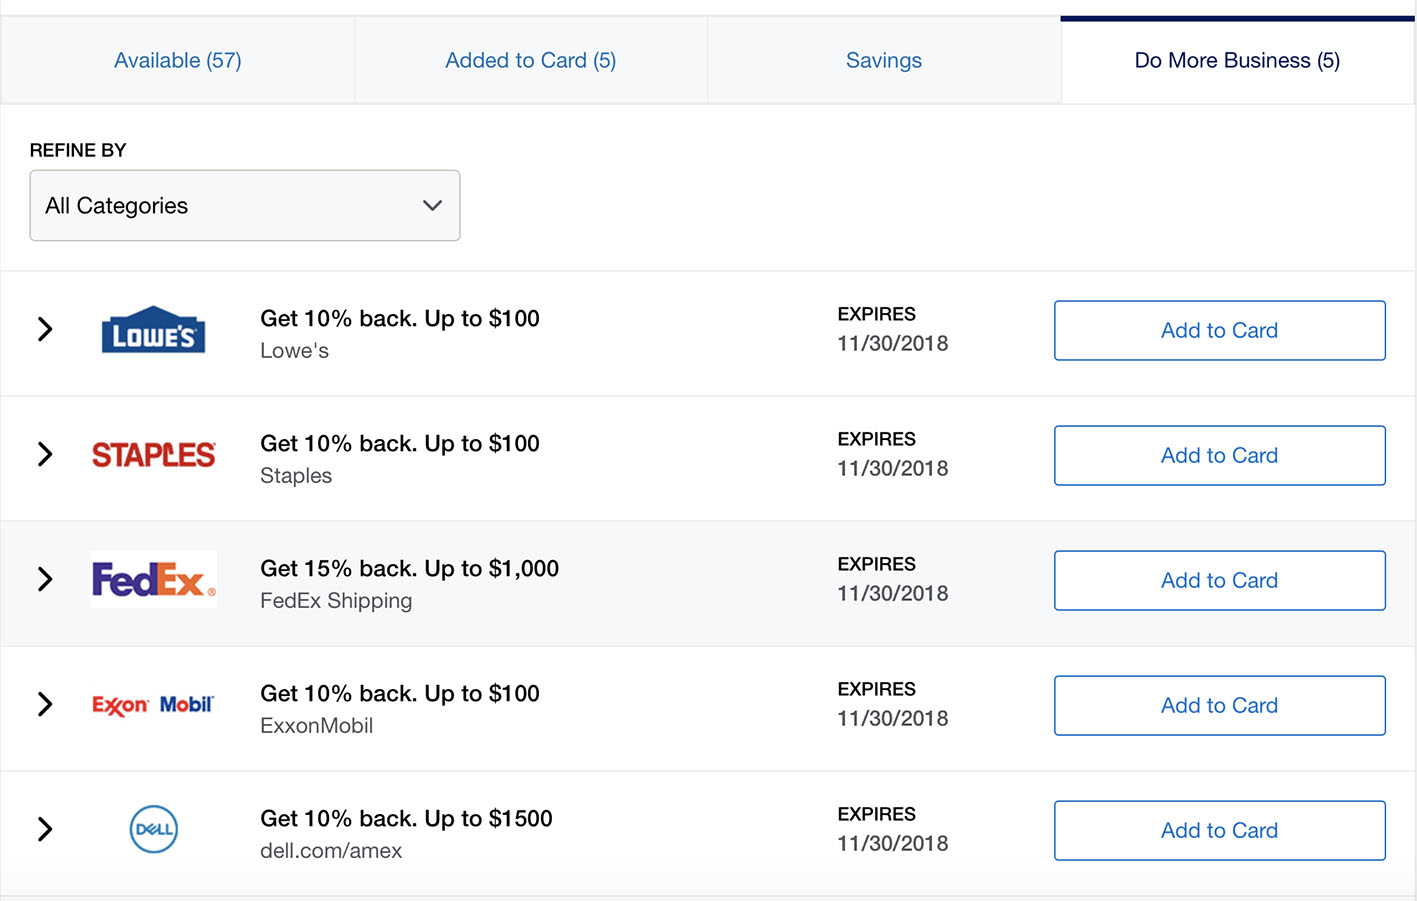Screen dimensions: 1417x901
Task: Click the "dell.com/amex" text
Action: (331, 851)
